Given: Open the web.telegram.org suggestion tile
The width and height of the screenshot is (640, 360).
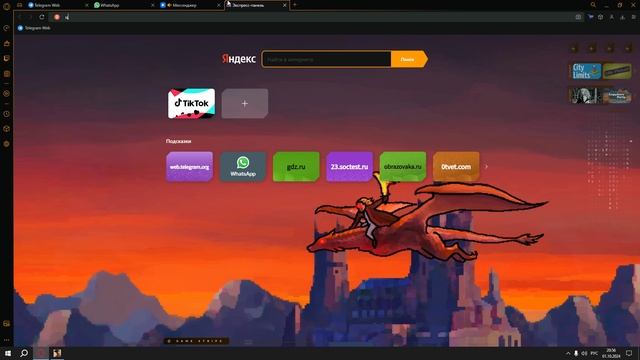Looking at the screenshot, I should 189,167.
